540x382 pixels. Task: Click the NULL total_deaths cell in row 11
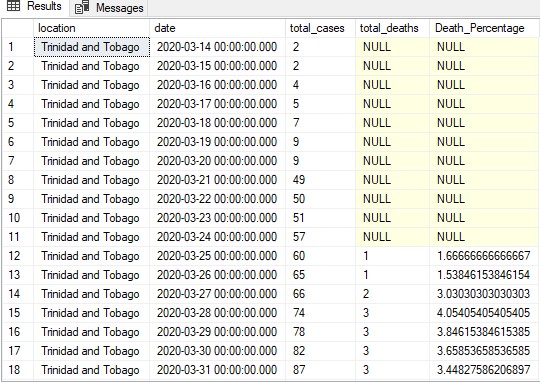[x=392, y=237]
